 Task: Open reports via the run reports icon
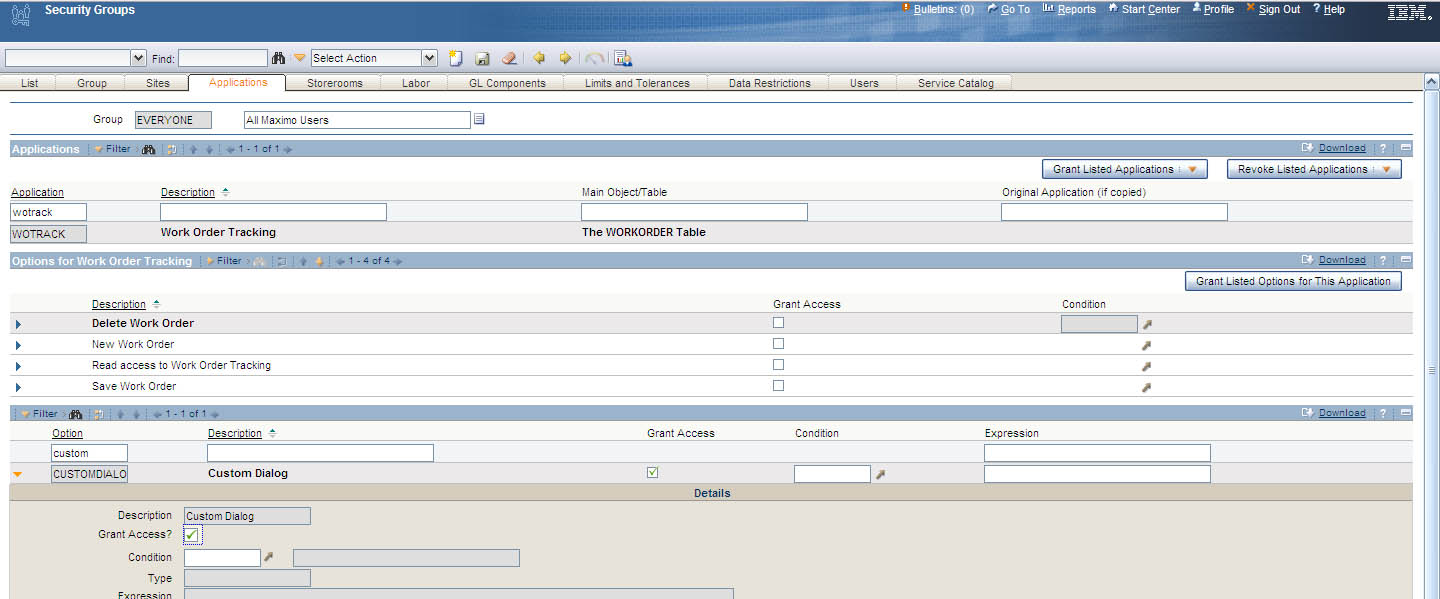point(622,58)
